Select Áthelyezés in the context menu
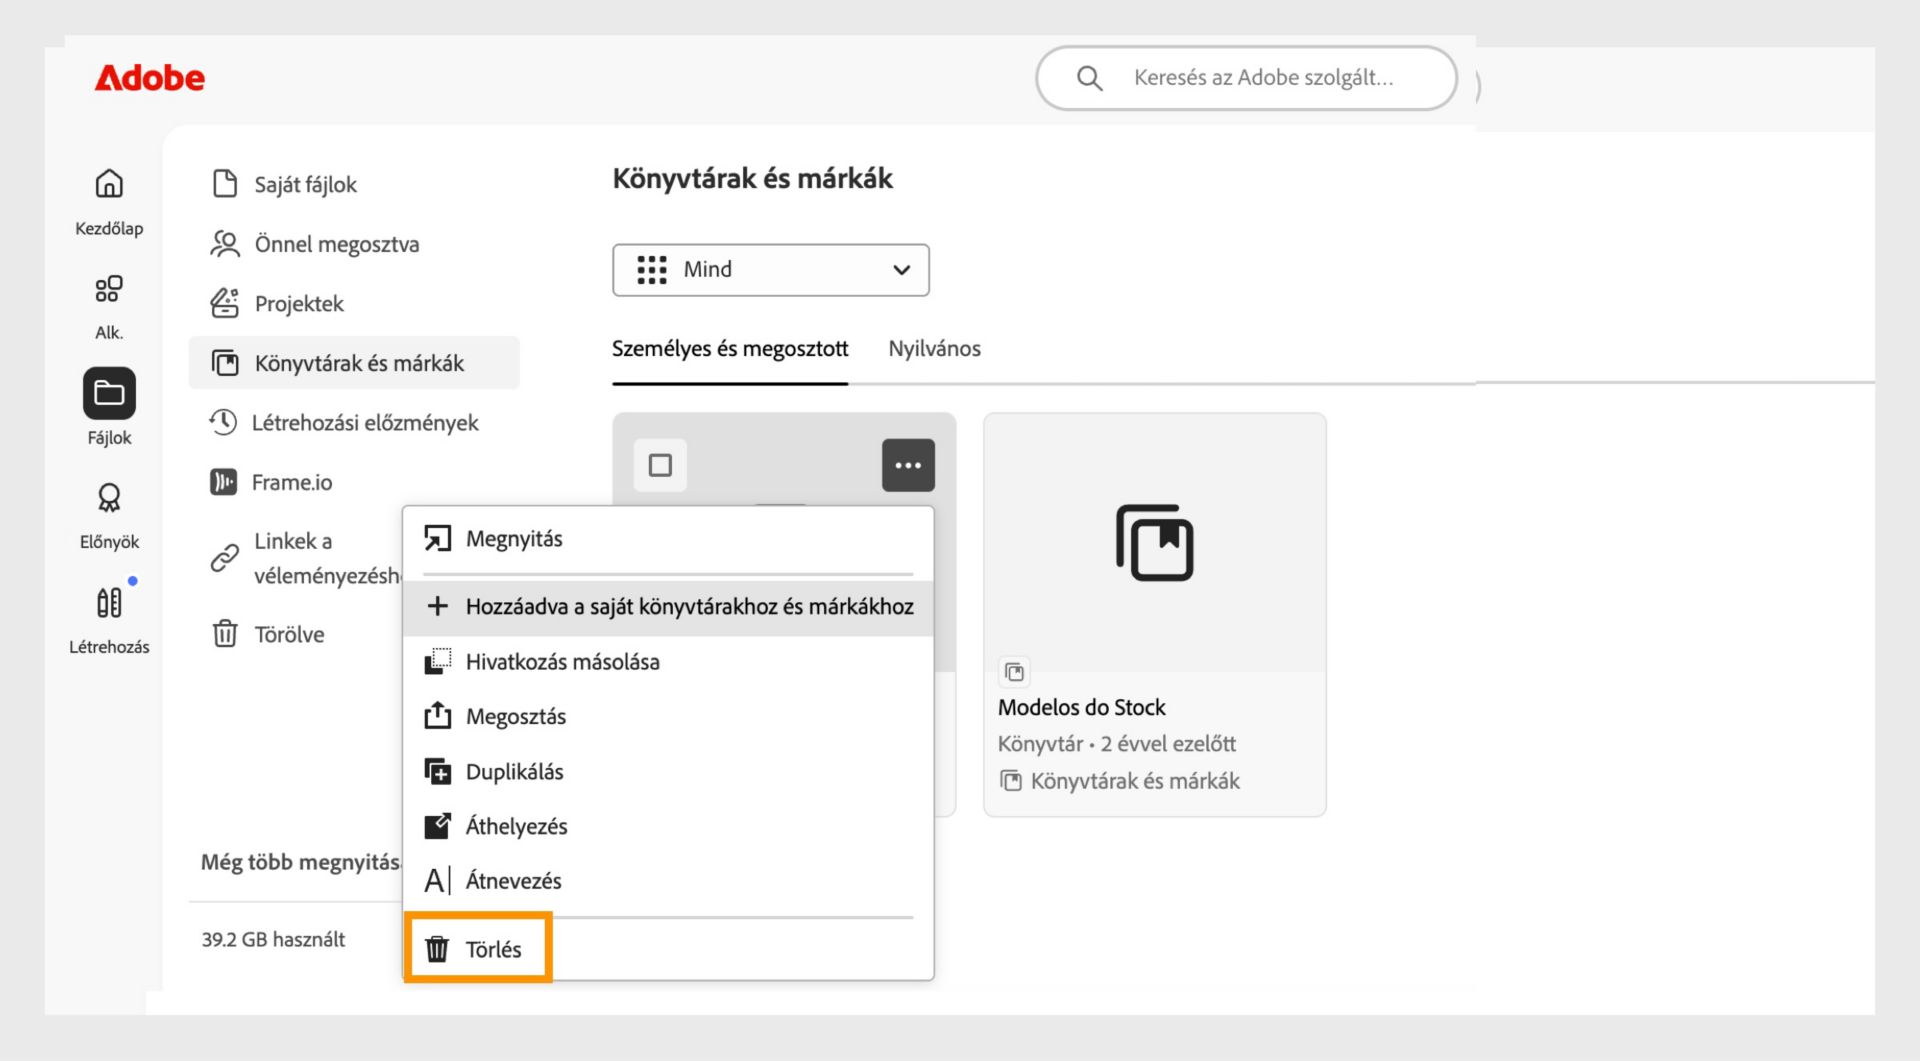This screenshot has height=1061, width=1920. (668, 826)
